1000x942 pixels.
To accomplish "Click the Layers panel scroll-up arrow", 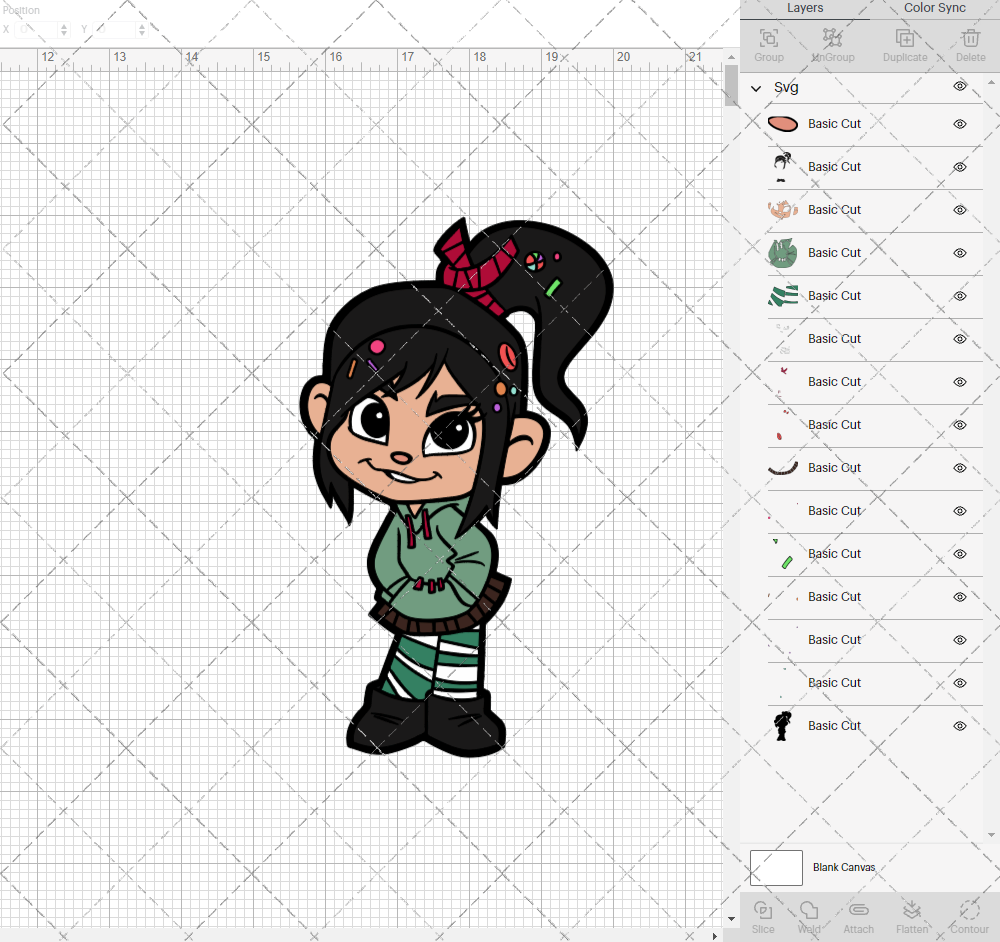I will click(990, 83).
